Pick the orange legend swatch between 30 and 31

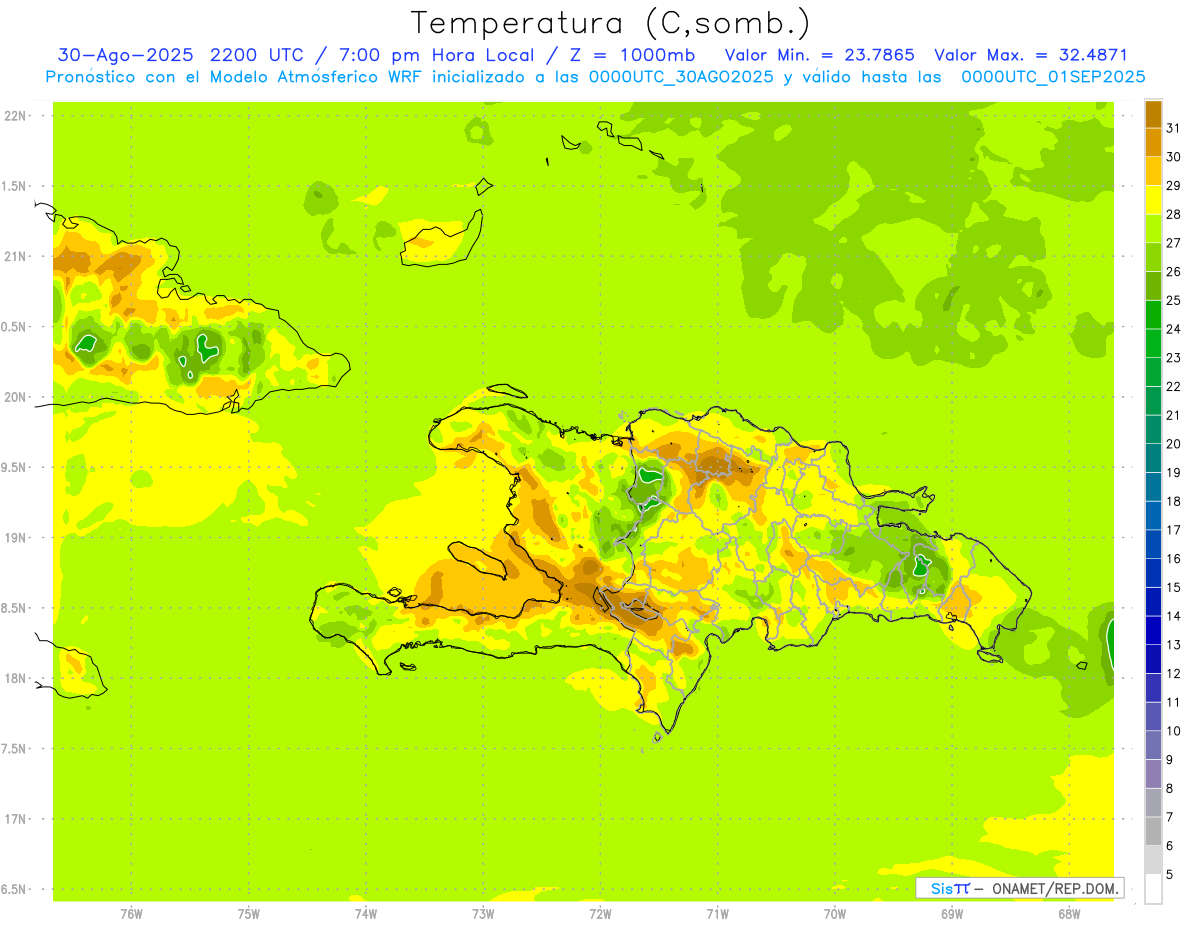[x=1153, y=142]
